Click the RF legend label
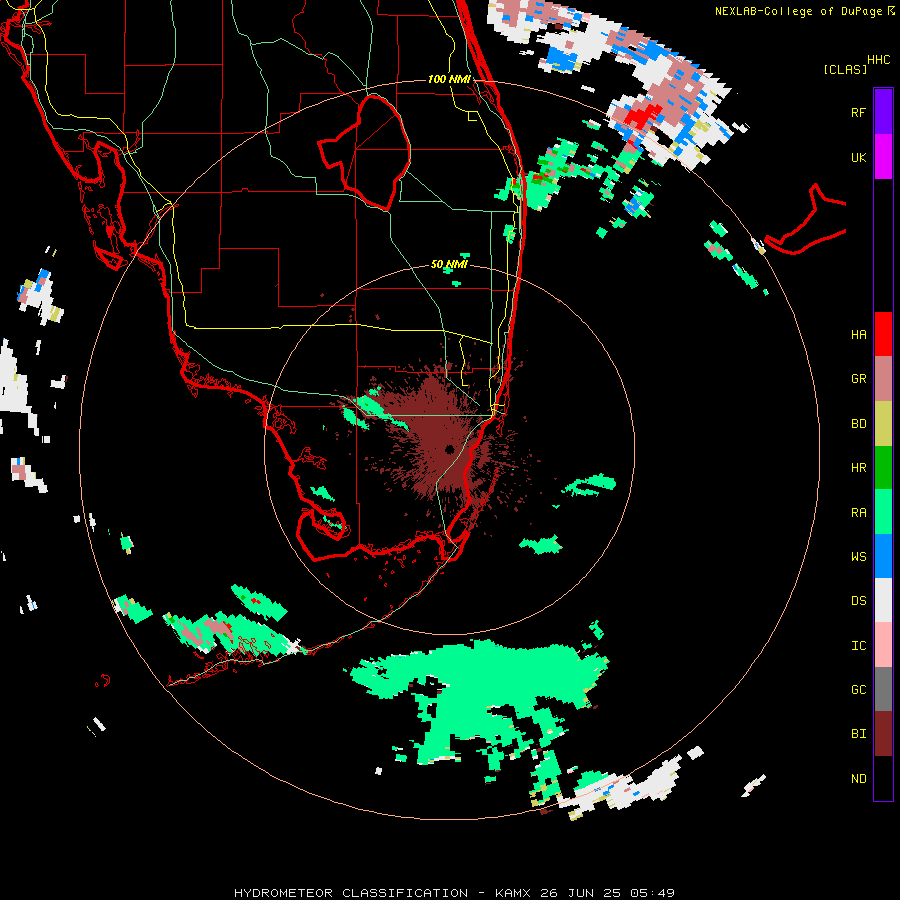Image resolution: width=900 pixels, height=900 pixels. coord(858,112)
